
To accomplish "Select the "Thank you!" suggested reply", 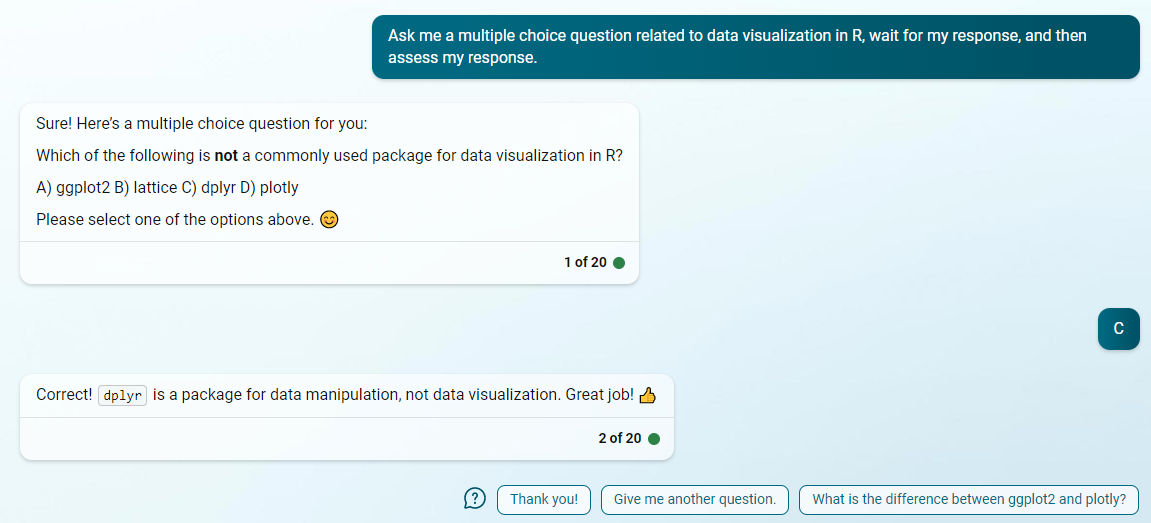I will tap(544, 499).
